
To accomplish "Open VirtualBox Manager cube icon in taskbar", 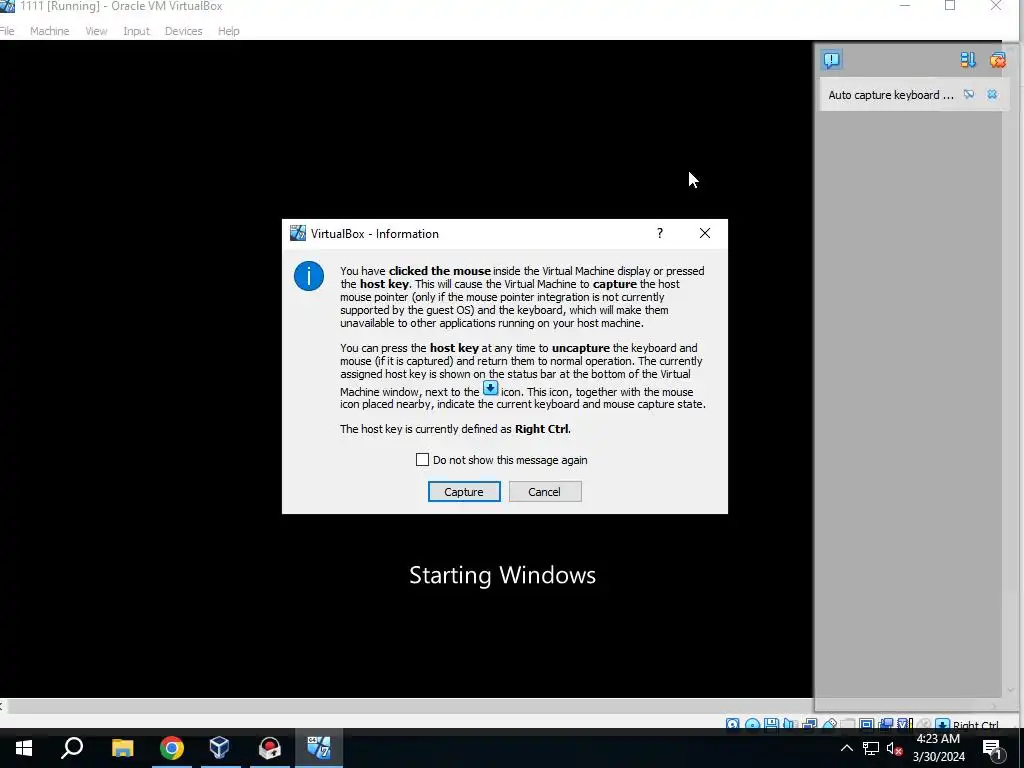I will (219, 748).
